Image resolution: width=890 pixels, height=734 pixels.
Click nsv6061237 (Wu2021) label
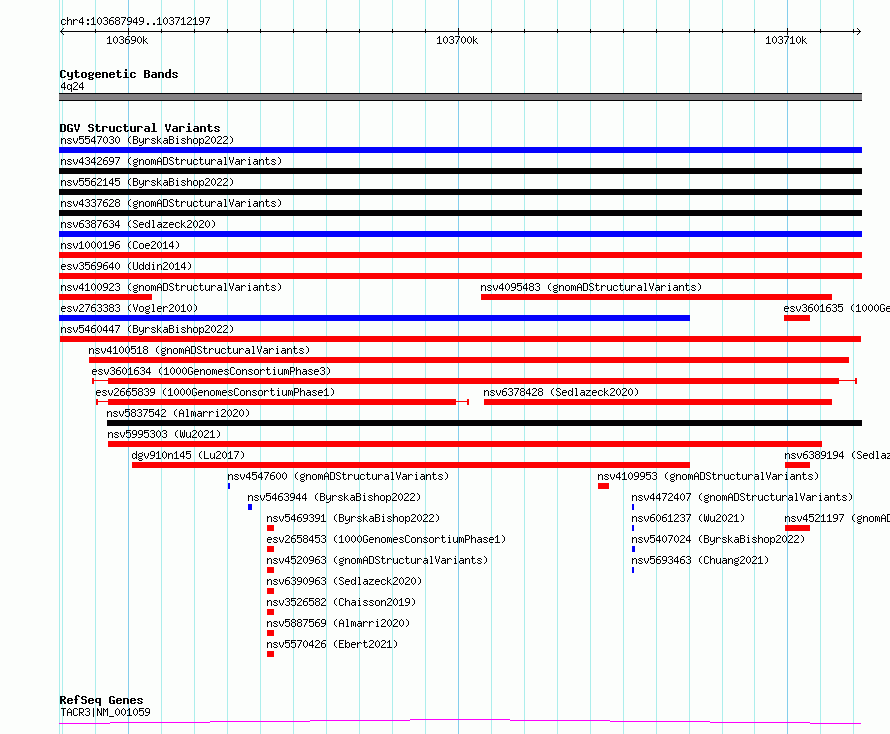click(x=688, y=518)
